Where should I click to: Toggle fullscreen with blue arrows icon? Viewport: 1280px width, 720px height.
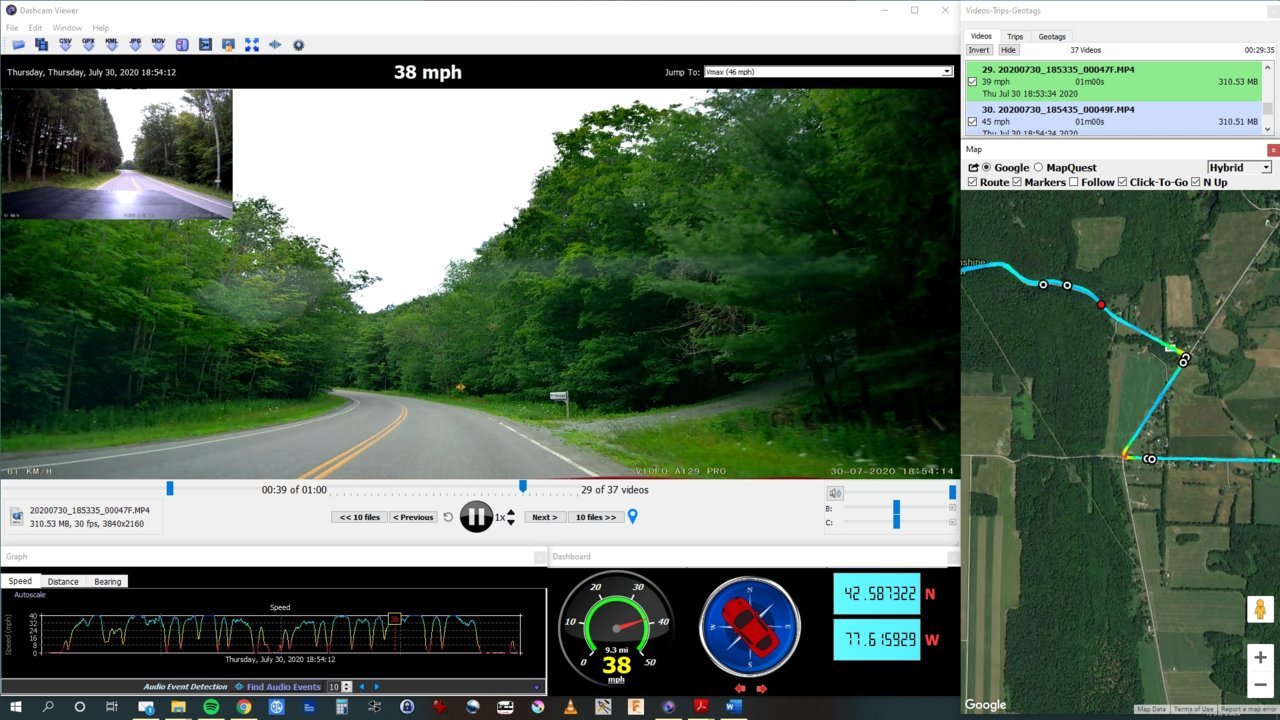coord(252,44)
